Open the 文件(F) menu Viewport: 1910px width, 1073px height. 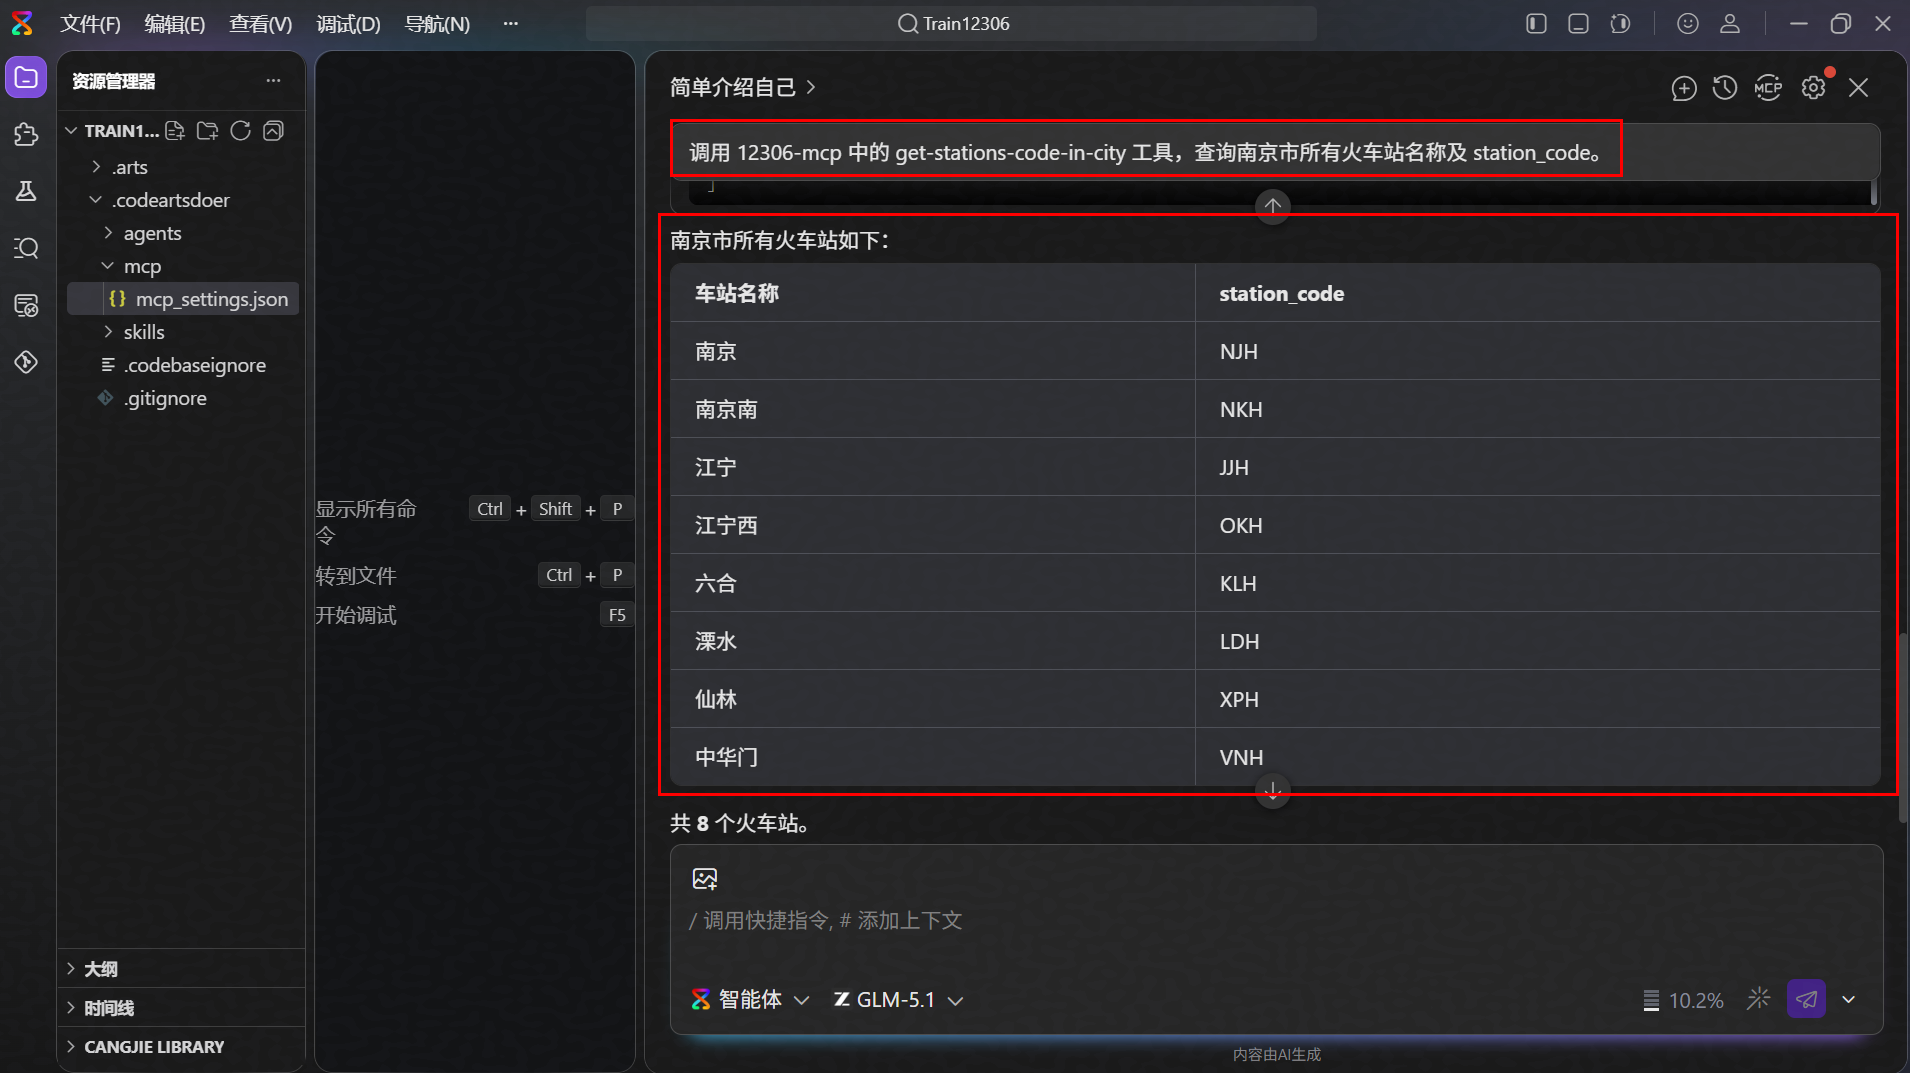(90, 24)
